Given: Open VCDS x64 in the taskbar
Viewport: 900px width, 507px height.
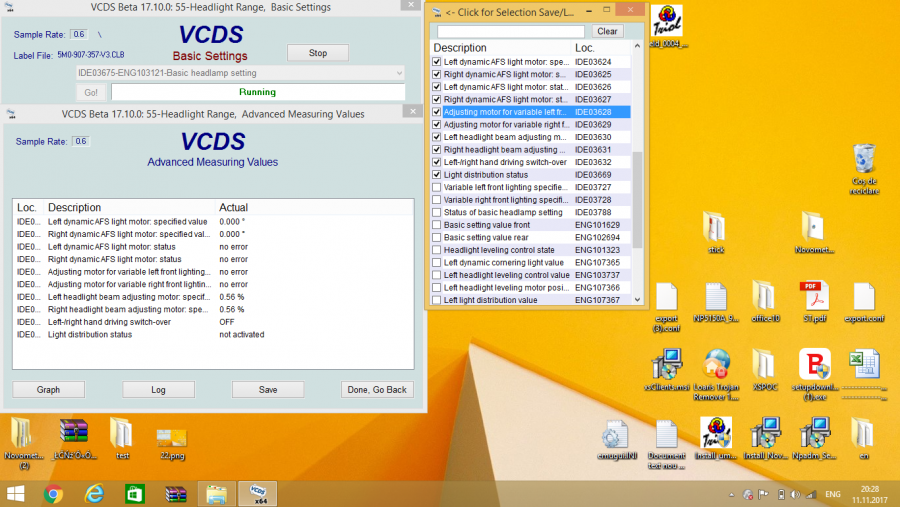Looking at the screenshot, I should (257, 492).
